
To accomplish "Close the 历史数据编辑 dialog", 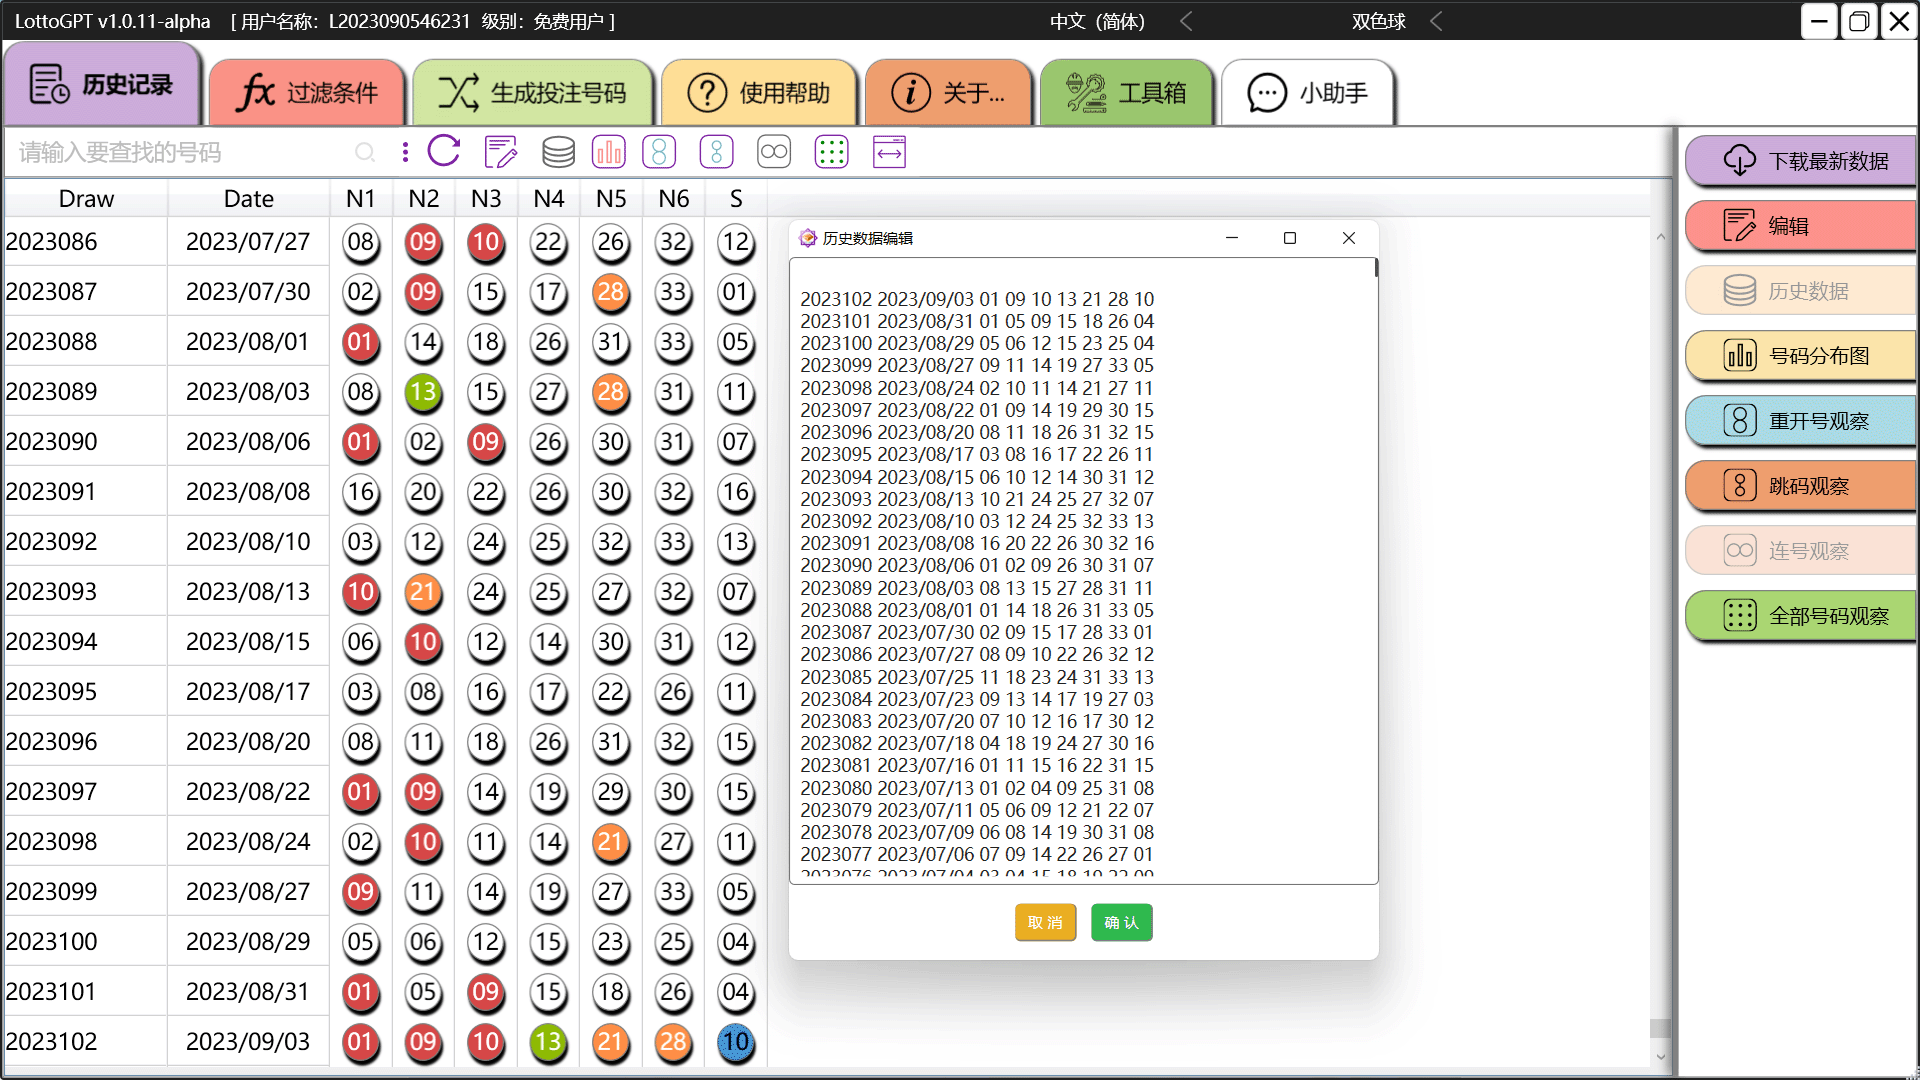I will pyautogui.click(x=1349, y=238).
